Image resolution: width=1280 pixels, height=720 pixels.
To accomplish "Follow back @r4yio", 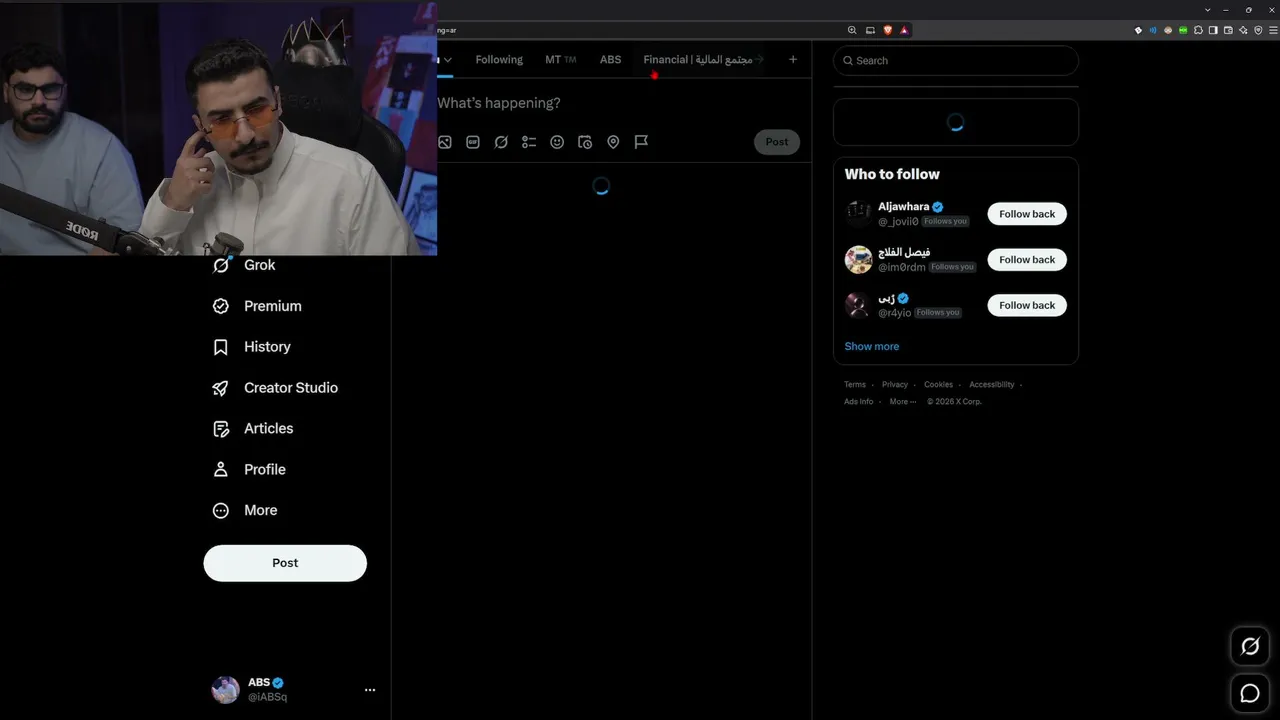I will click(x=1027, y=305).
